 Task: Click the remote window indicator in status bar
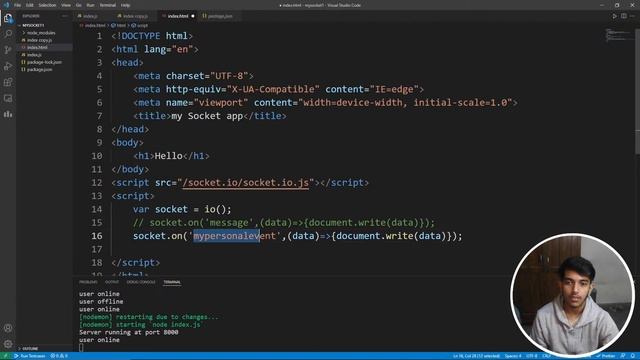click(5, 356)
